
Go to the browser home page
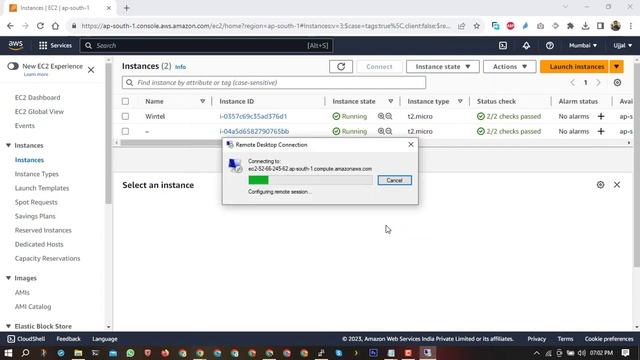coord(55,26)
